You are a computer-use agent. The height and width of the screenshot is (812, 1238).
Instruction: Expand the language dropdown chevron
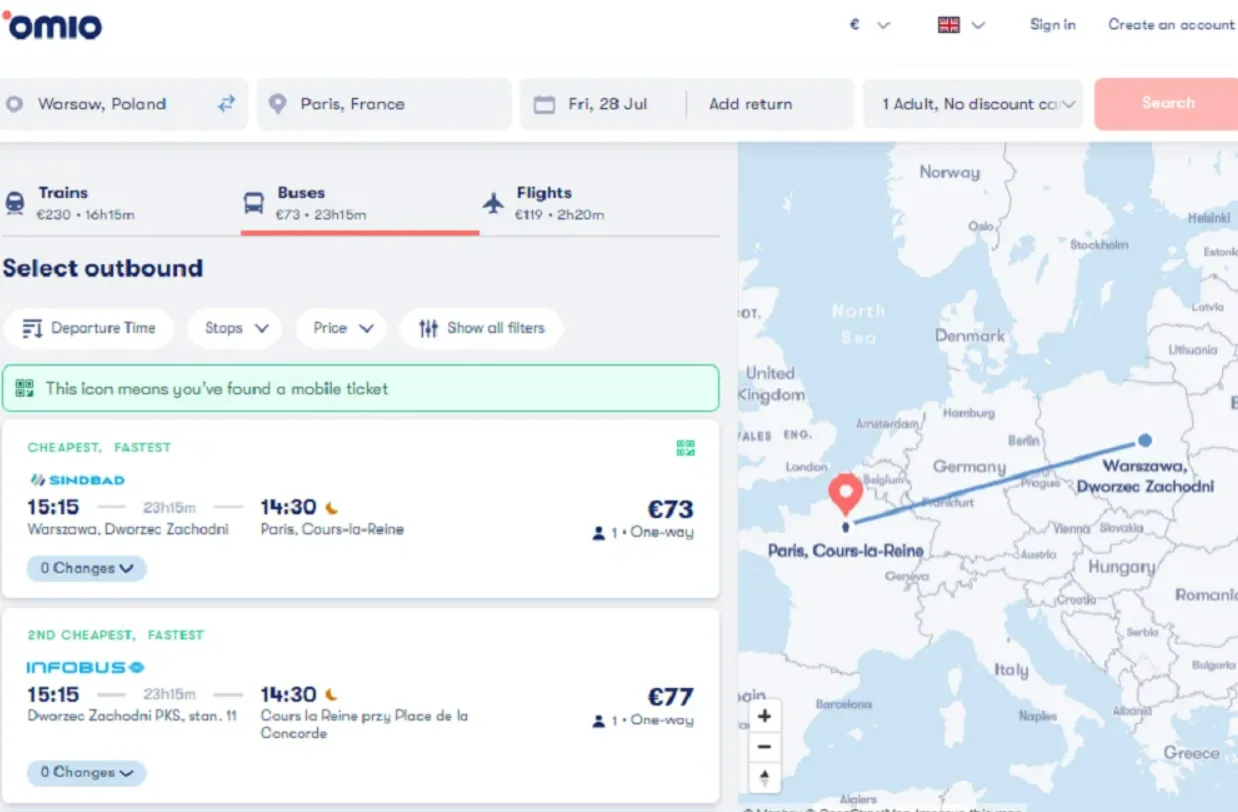tap(978, 25)
